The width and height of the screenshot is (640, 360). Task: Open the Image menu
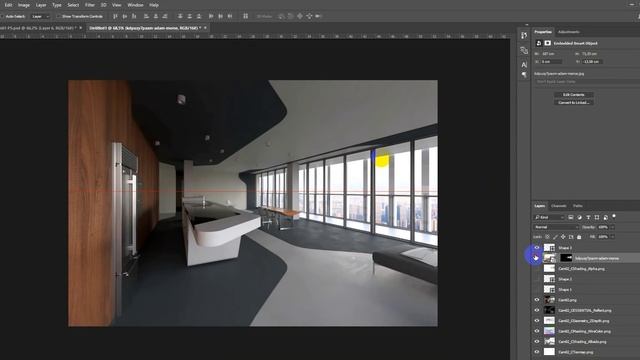tap(24, 5)
